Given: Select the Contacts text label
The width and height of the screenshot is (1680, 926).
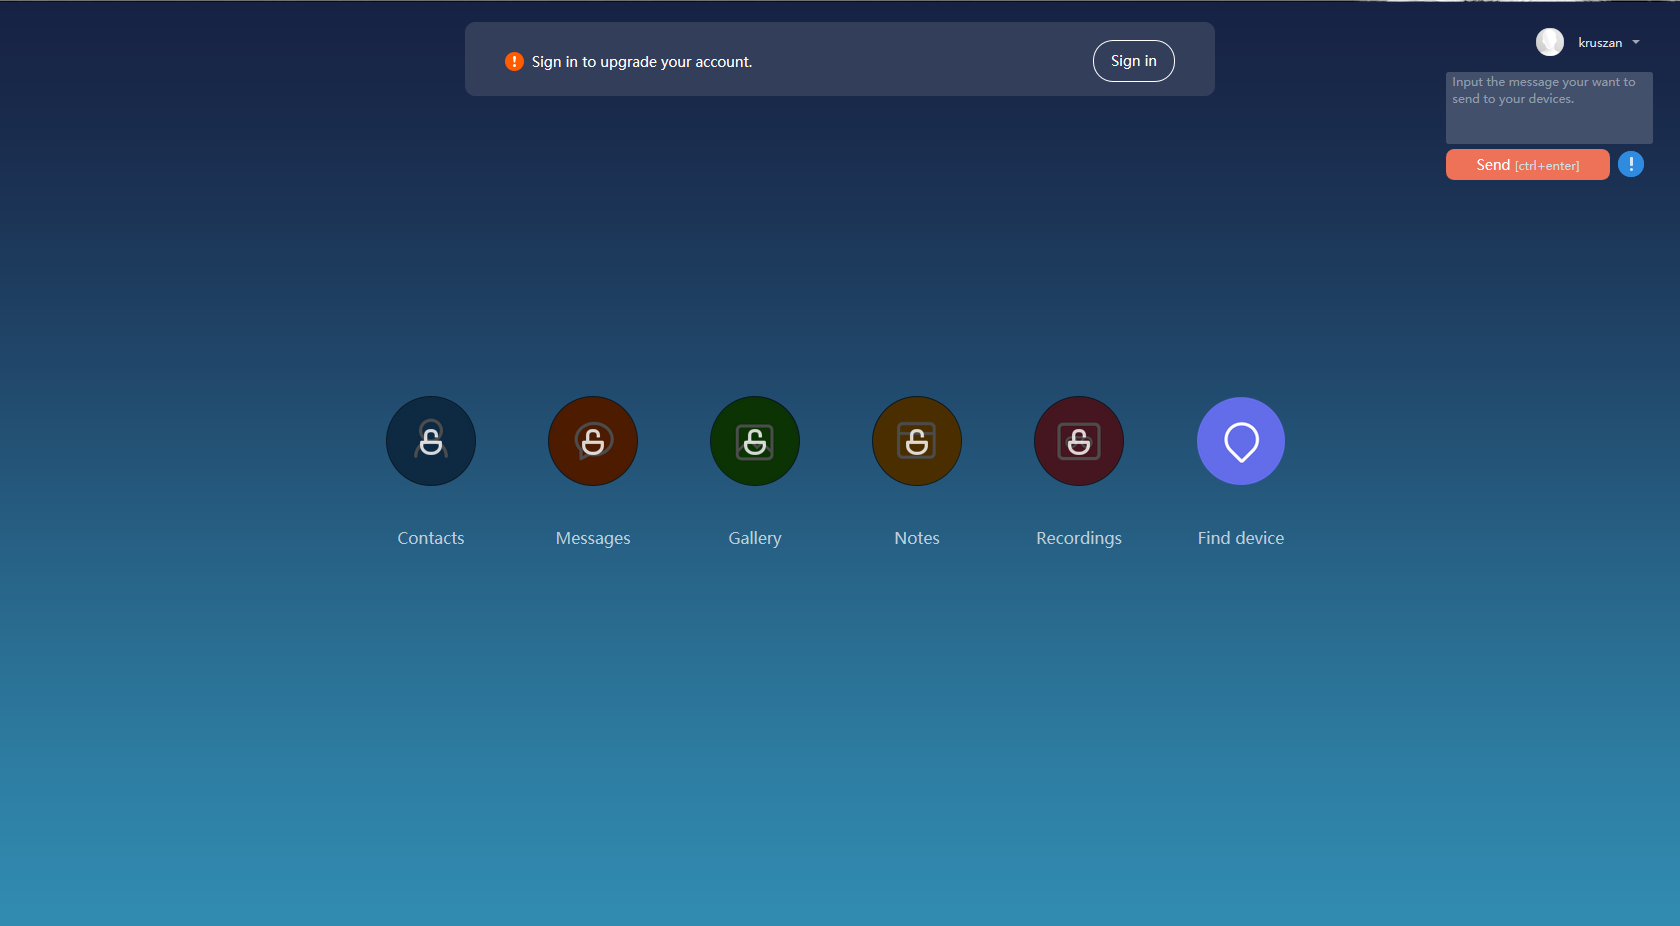Looking at the screenshot, I should click(431, 538).
